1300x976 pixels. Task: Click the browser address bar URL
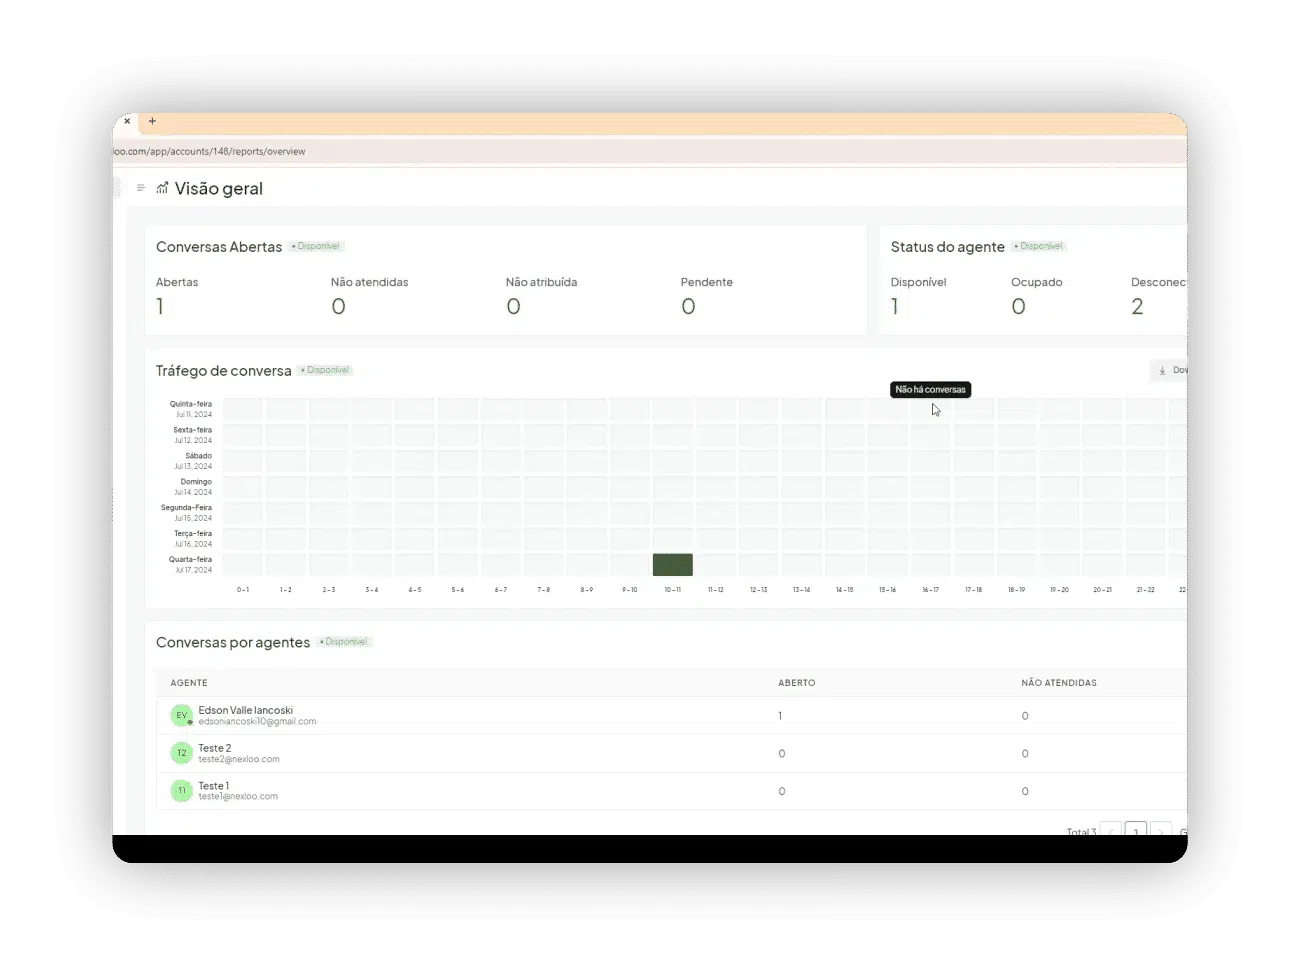pos(209,152)
